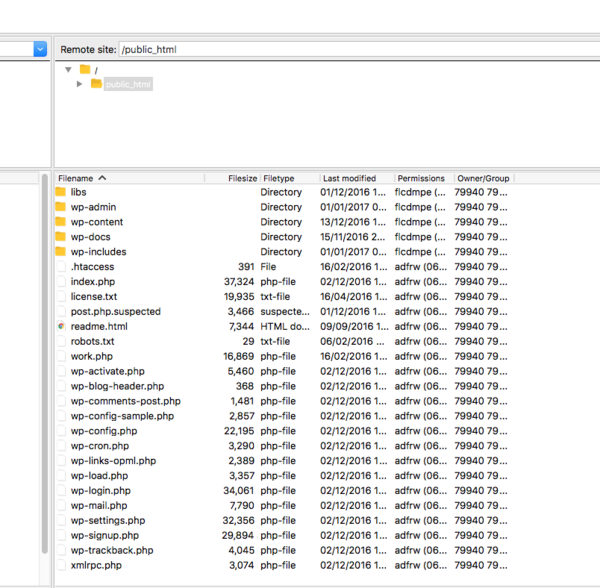Collapse the root directory tree node

click(x=68, y=69)
